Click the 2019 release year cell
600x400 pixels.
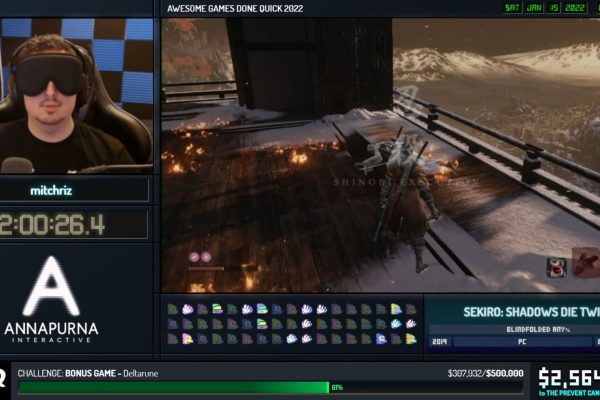(439, 341)
